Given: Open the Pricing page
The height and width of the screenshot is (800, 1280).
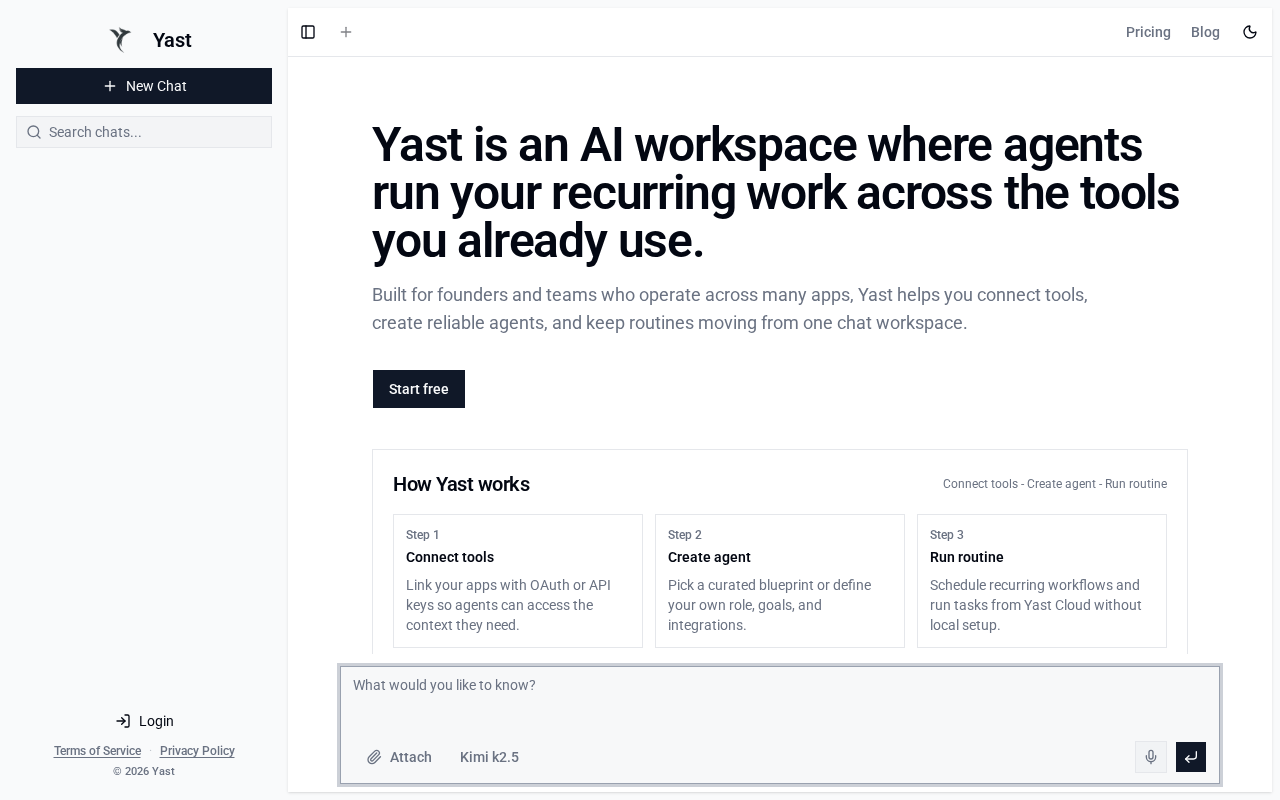Looking at the screenshot, I should pos(1148,32).
